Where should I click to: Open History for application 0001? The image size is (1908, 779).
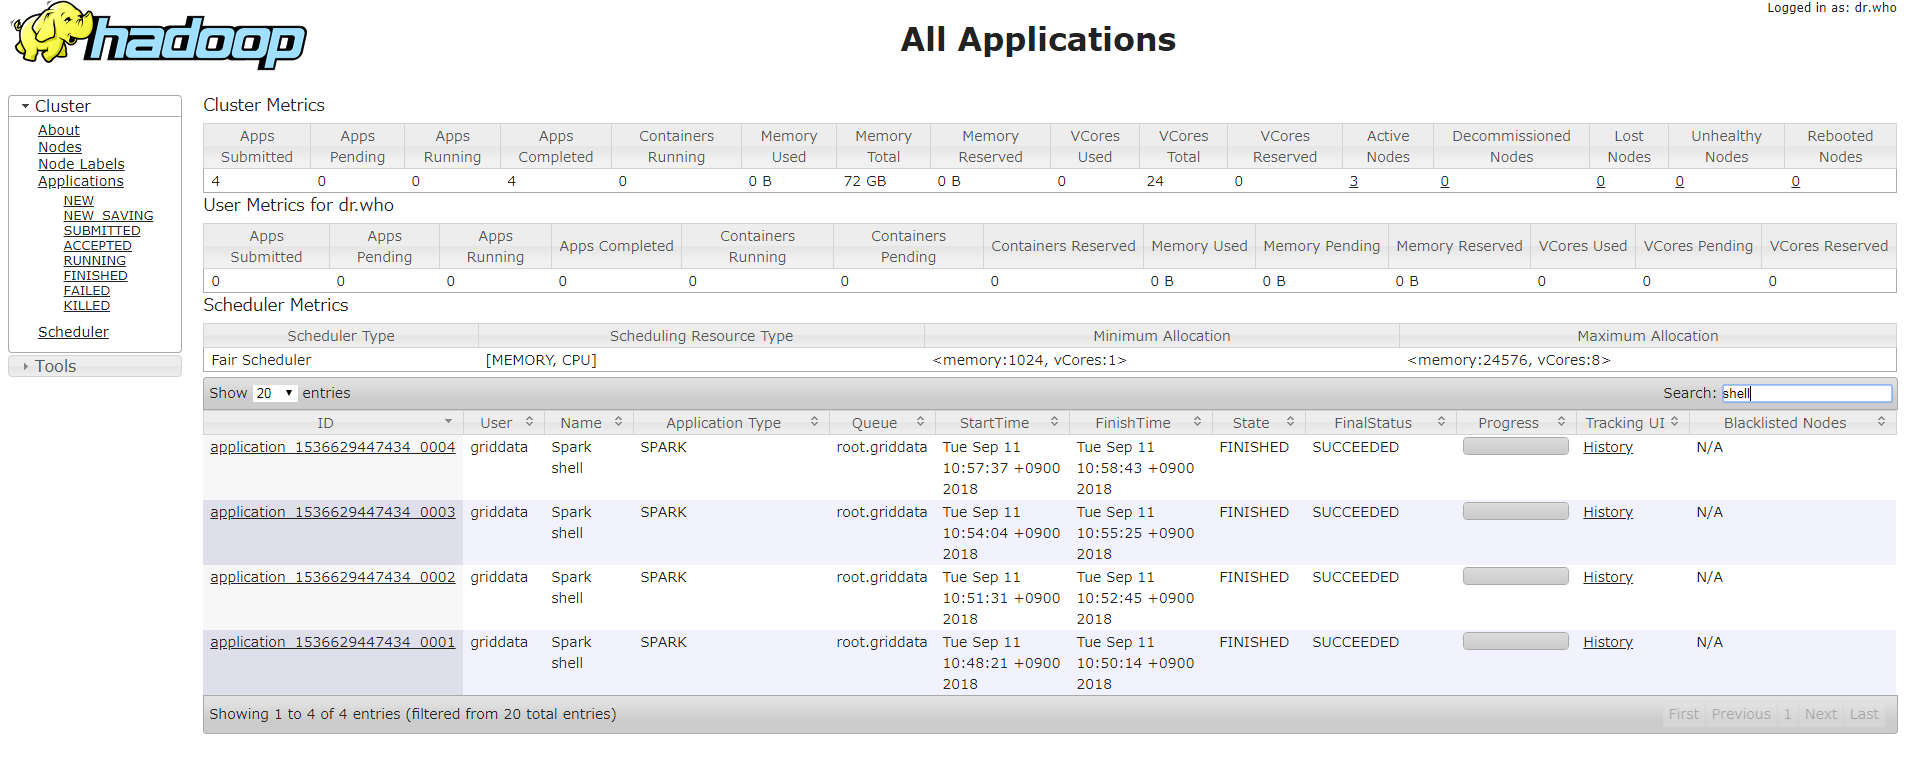[1608, 642]
